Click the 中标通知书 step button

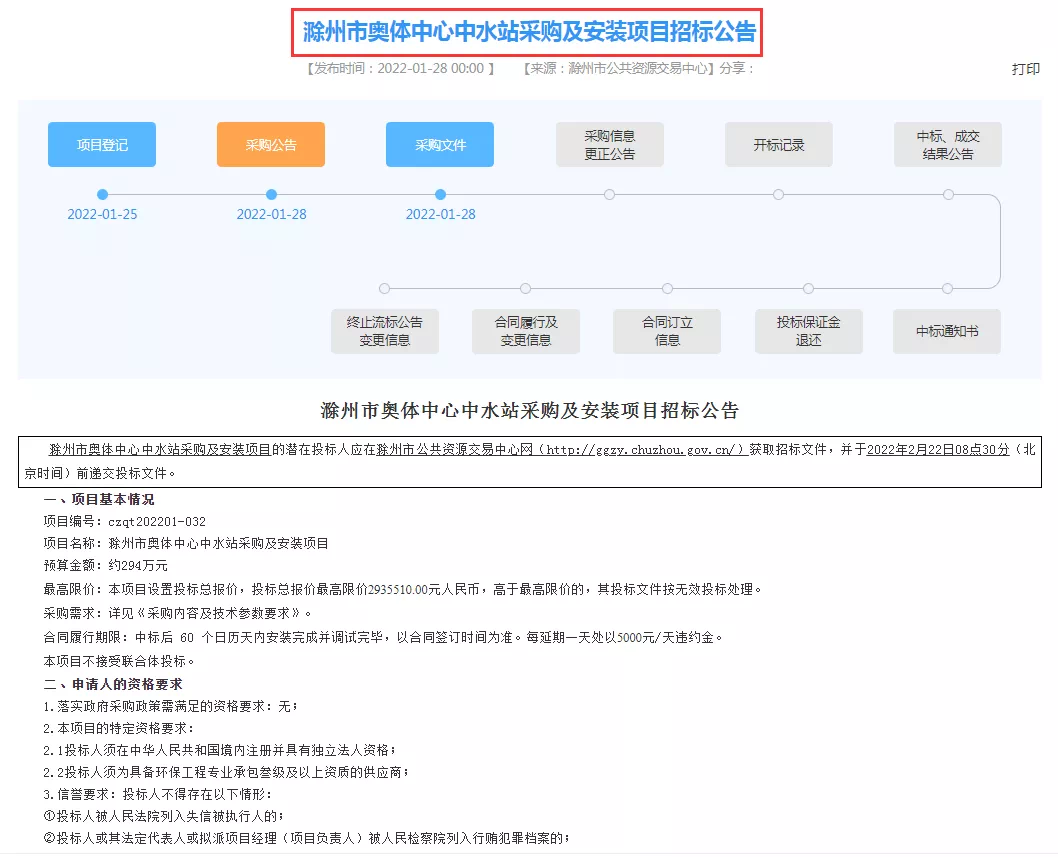[x=946, y=331]
